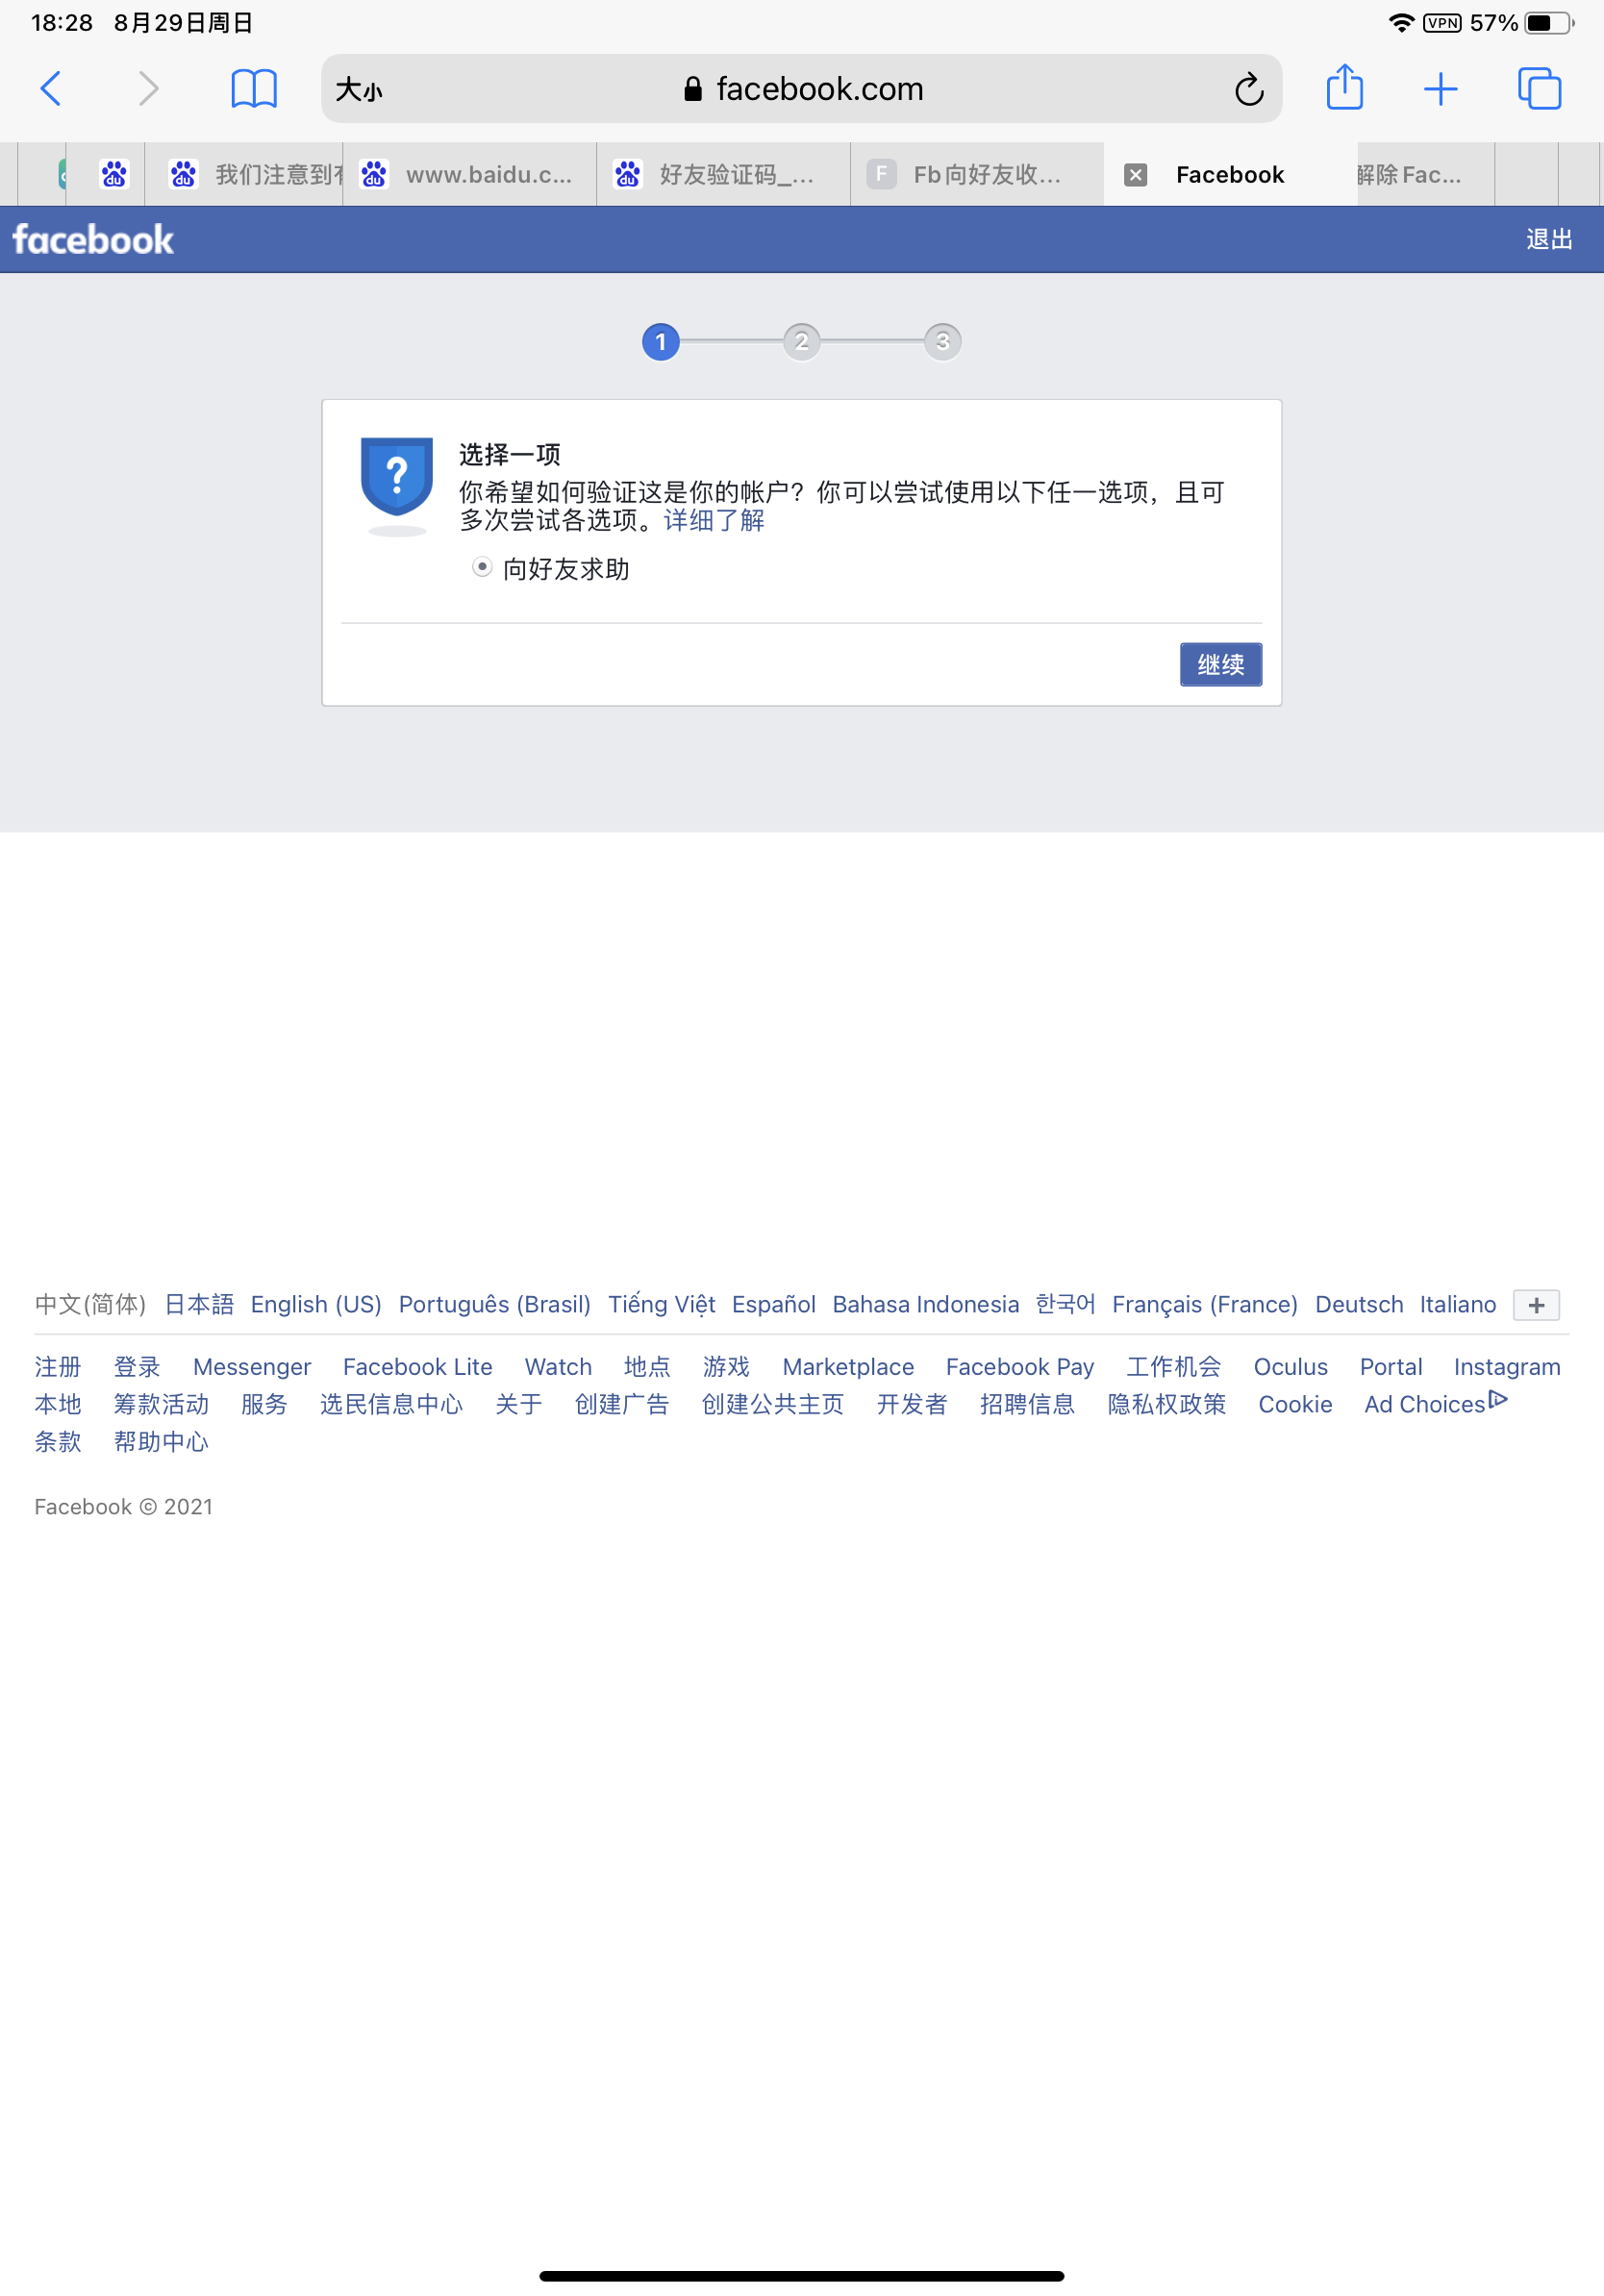Open the 详细了解 learn more link
This screenshot has width=1604, height=2296.
click(714, 520)
